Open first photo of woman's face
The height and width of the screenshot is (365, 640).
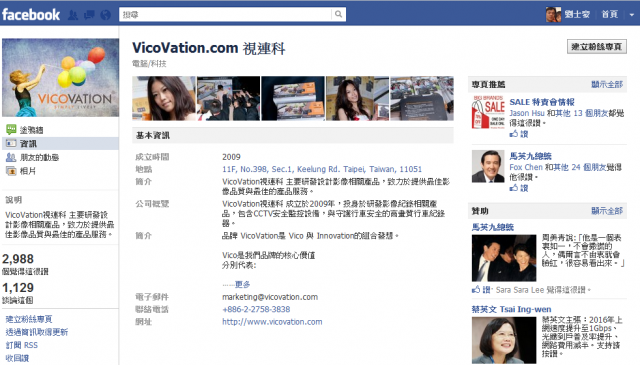pyautogui.click(x=164, y=98)
